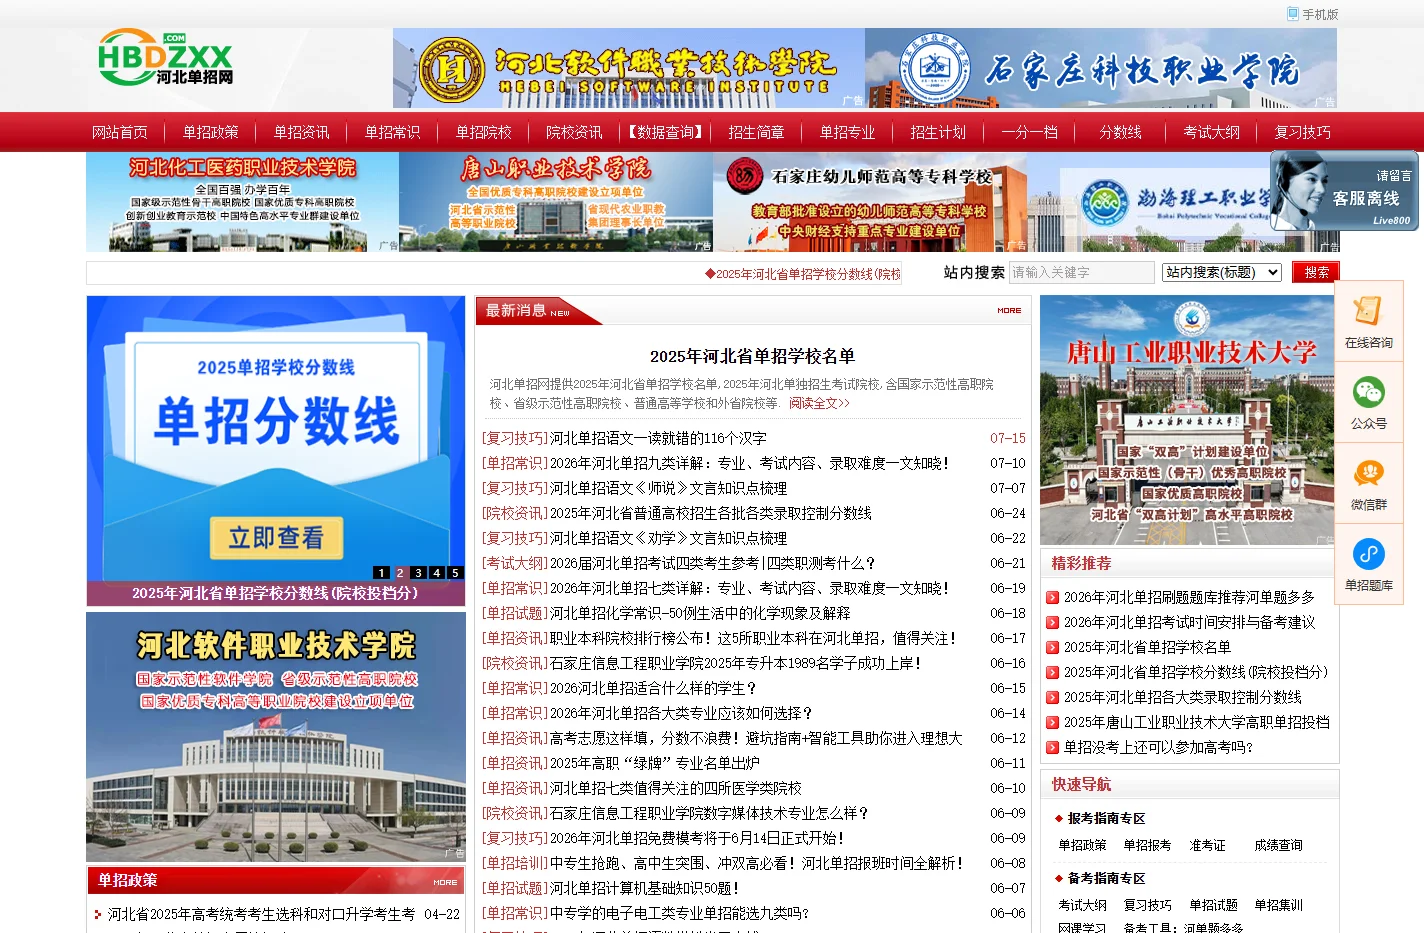Select carousel slide indicator 4
The width and height of the screenshot is (1424, 933).
(x=437, y=573)
